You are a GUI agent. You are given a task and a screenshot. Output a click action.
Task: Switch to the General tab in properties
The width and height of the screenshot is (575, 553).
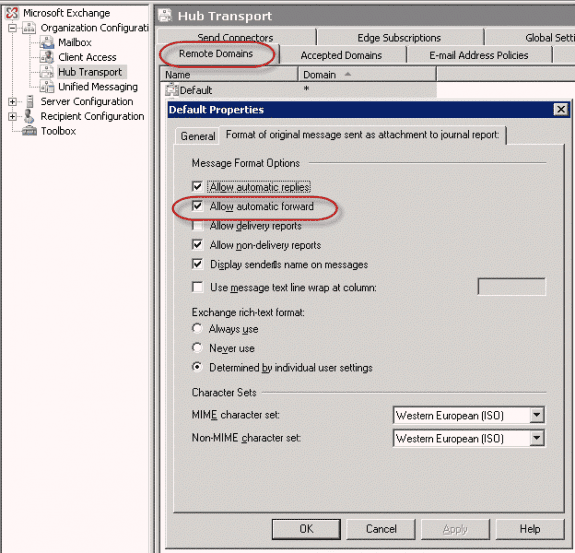[x=198, y=136]
